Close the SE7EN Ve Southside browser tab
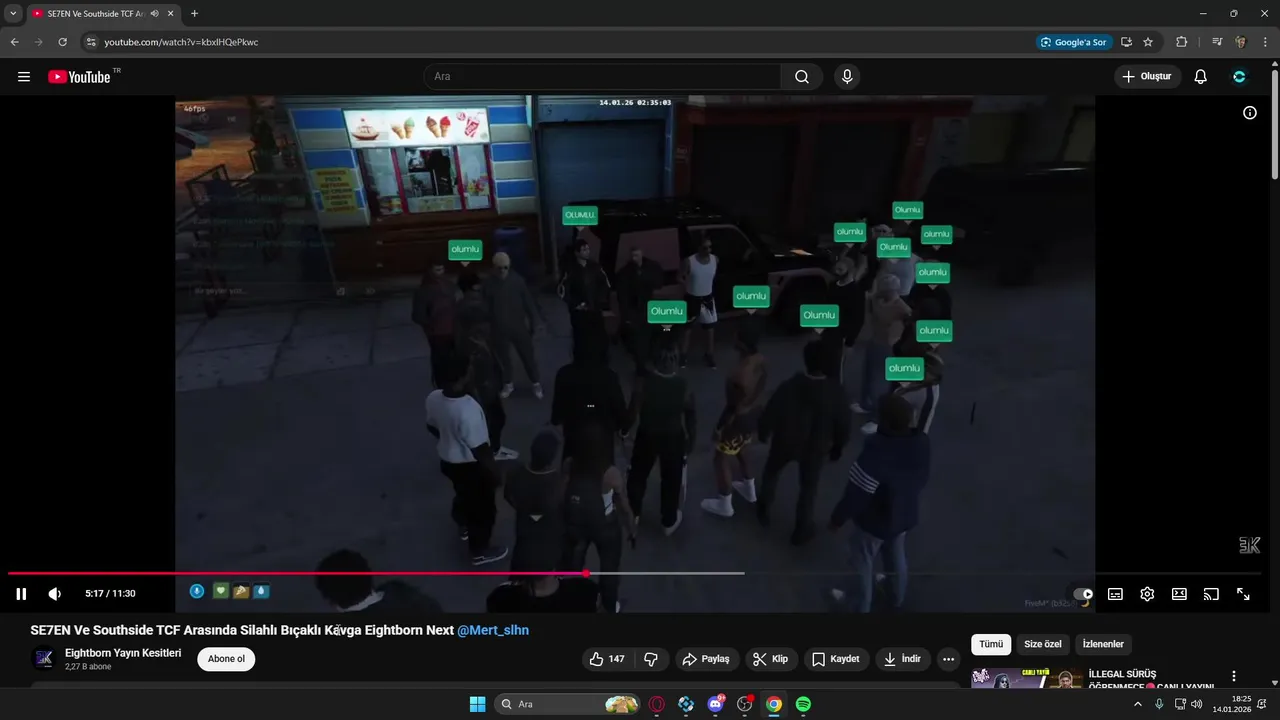Image resolution: width=1280 pixels, height=720 pixels. tap(170, 13)
